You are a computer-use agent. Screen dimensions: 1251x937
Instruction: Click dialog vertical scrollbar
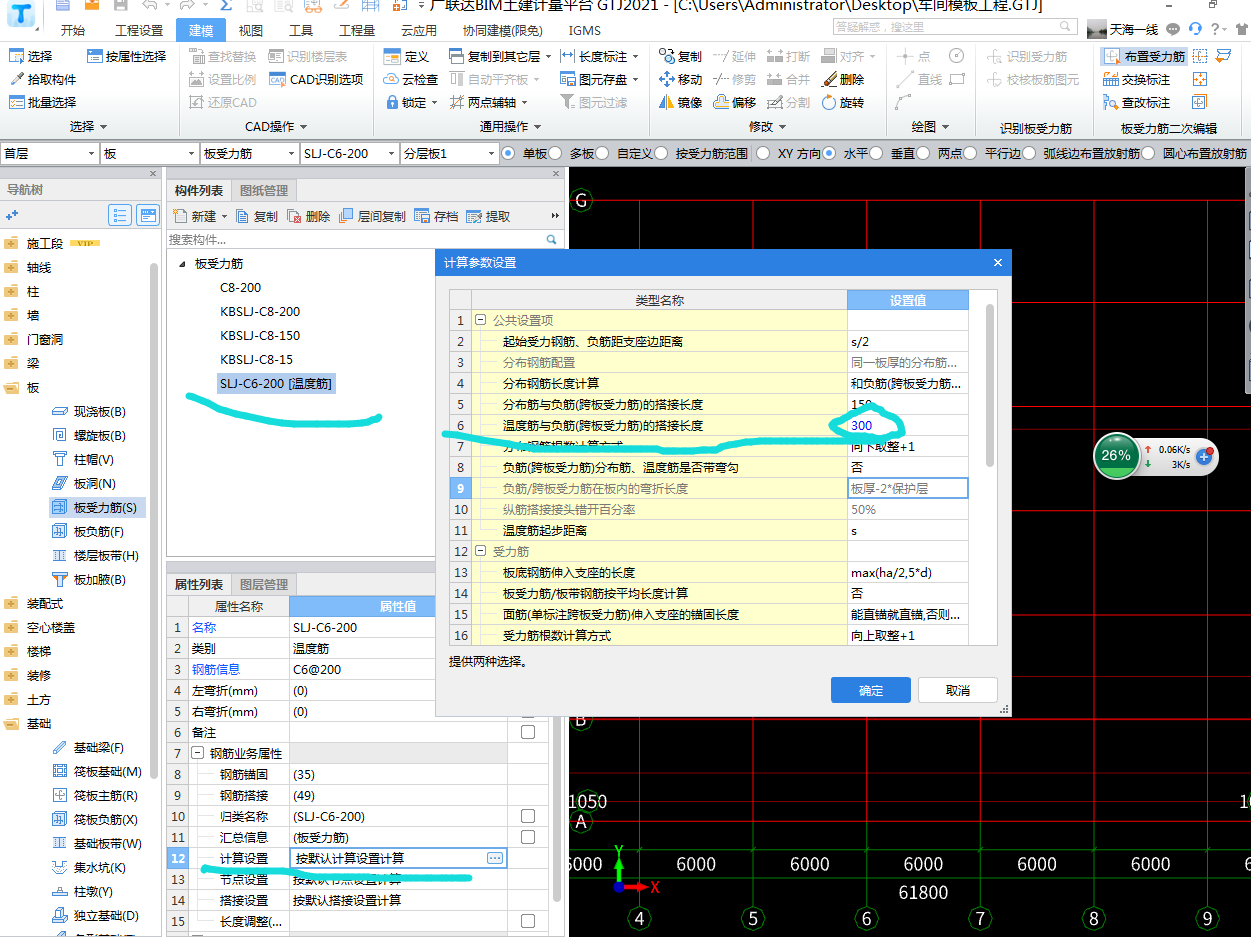990,386
